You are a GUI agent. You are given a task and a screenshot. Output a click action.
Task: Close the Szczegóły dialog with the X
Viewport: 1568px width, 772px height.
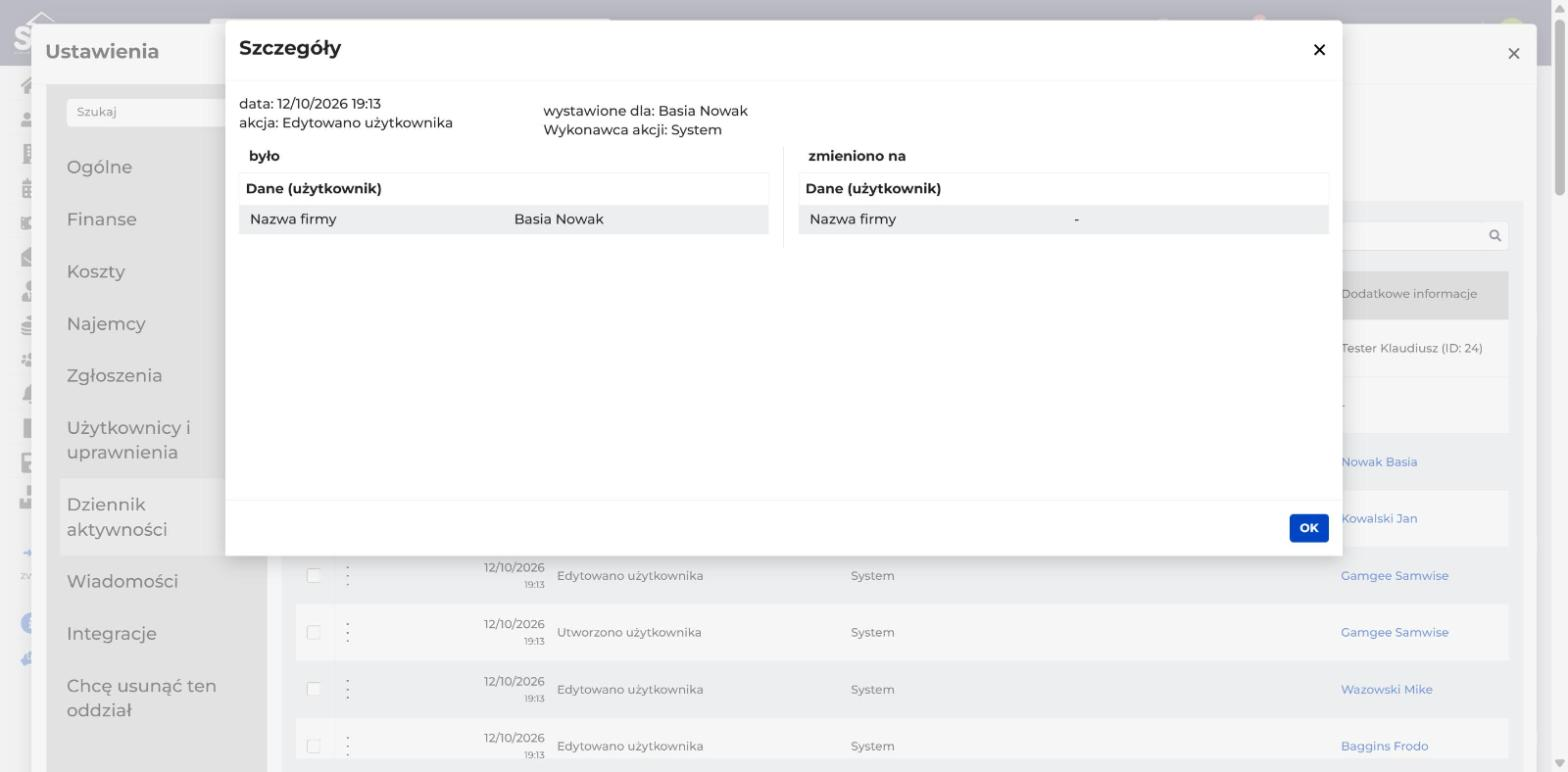point(1319,50)
